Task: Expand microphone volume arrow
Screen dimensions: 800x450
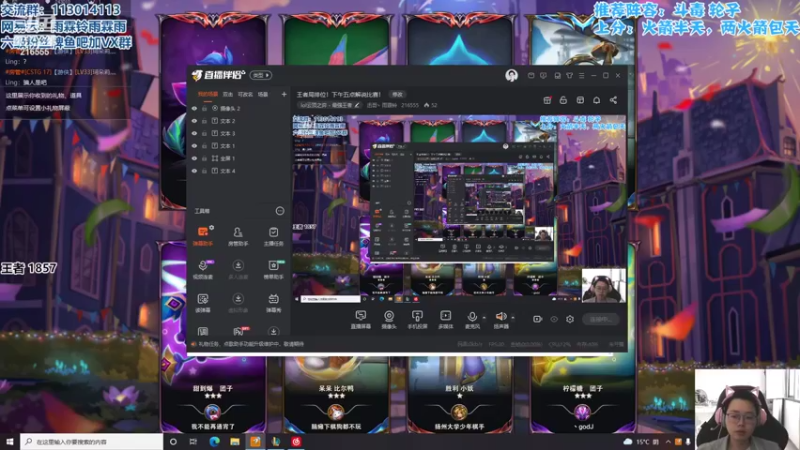Action: [x=484, y=317]
